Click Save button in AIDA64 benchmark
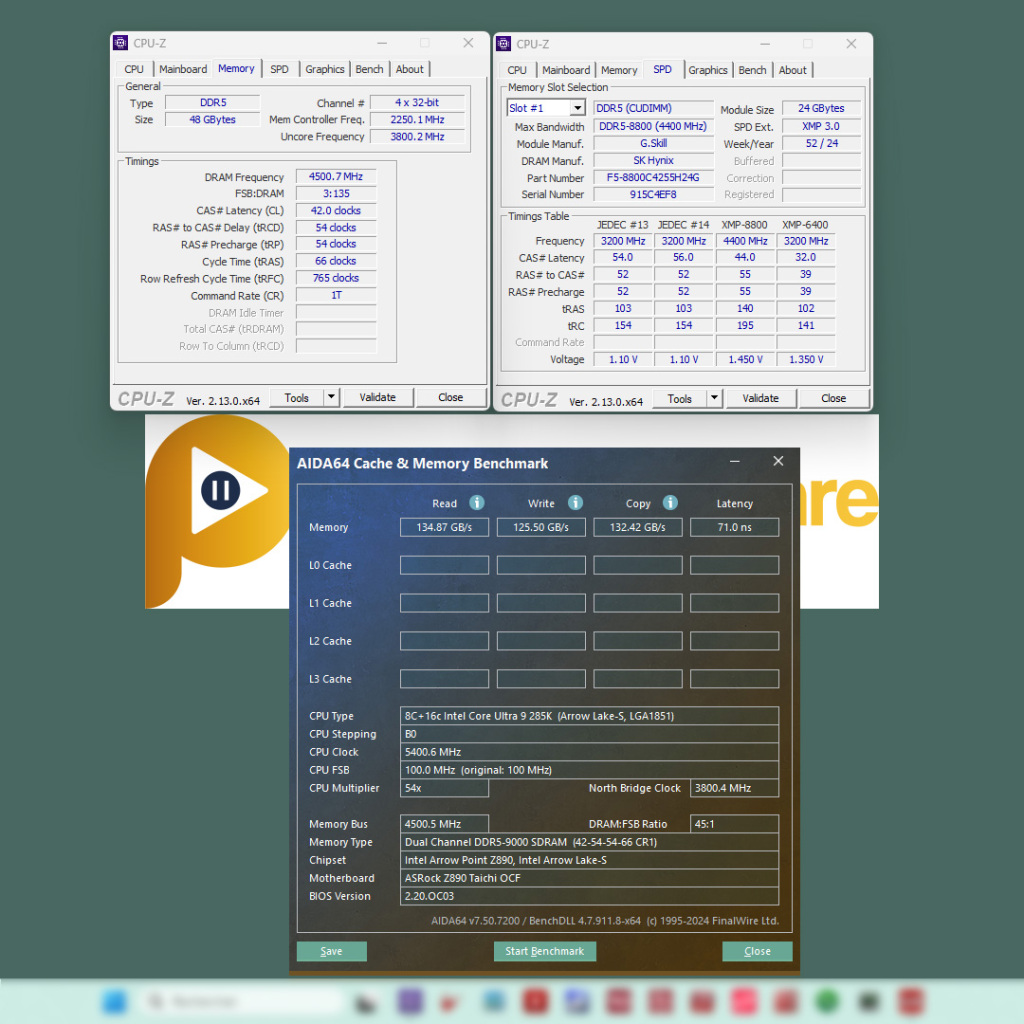This screenshot has width=1024, height=1024. point(331,951)
